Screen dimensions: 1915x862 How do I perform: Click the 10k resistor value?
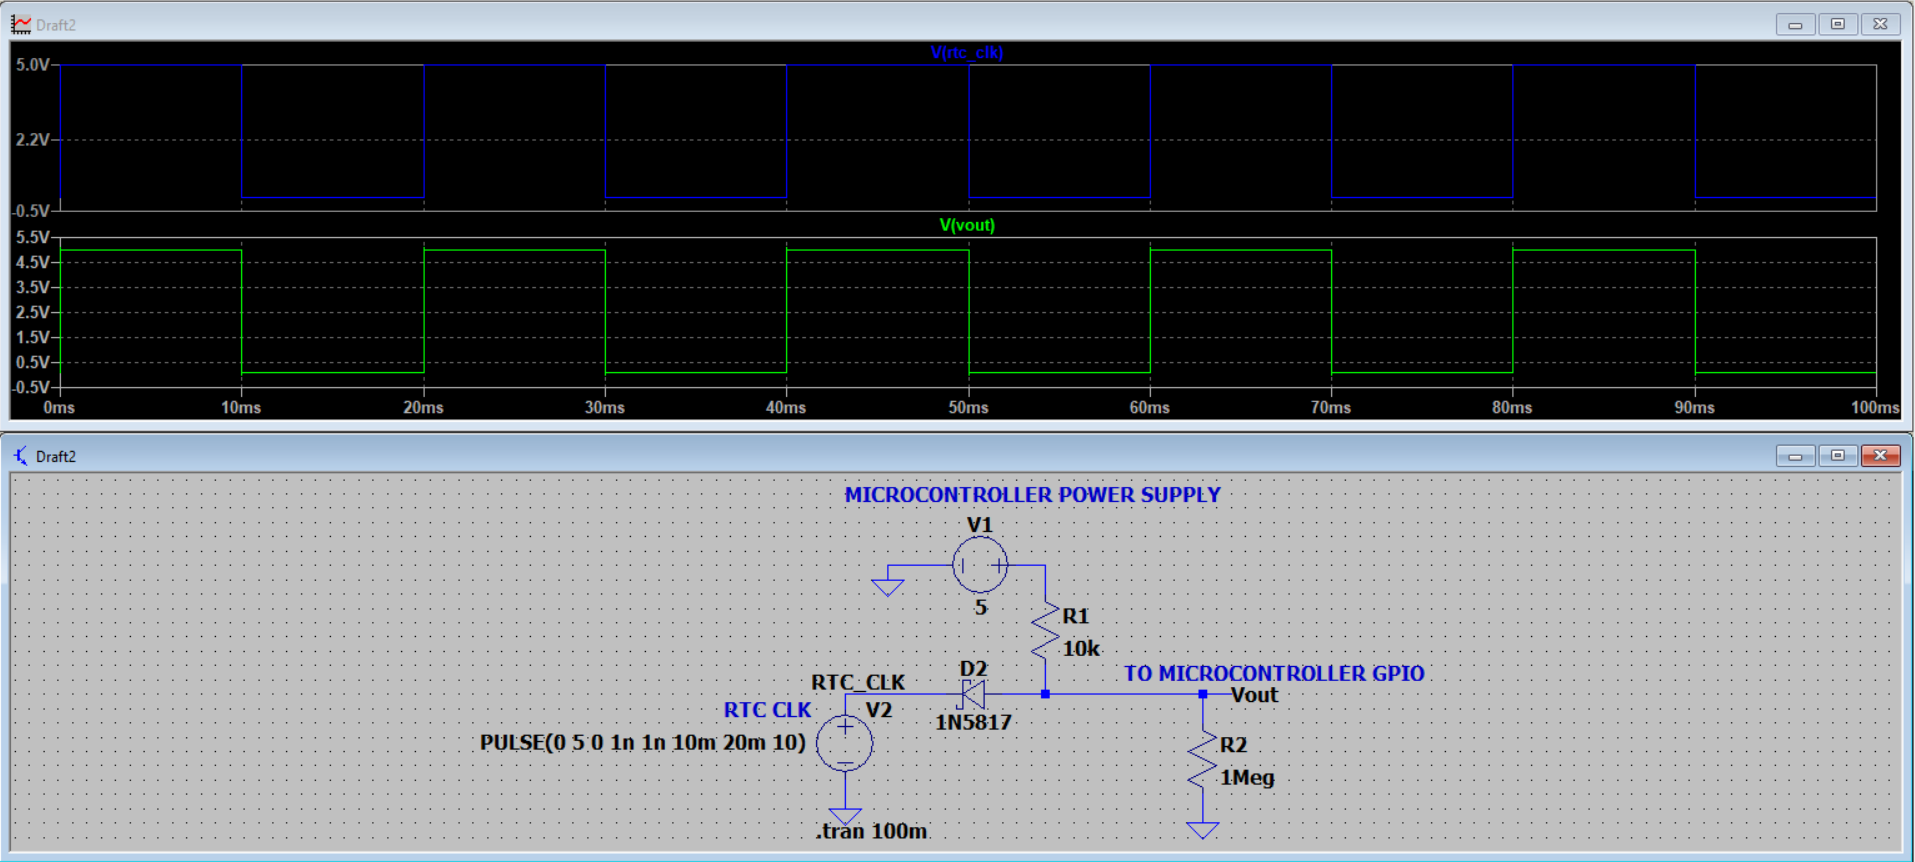(x=1081, y=648)
